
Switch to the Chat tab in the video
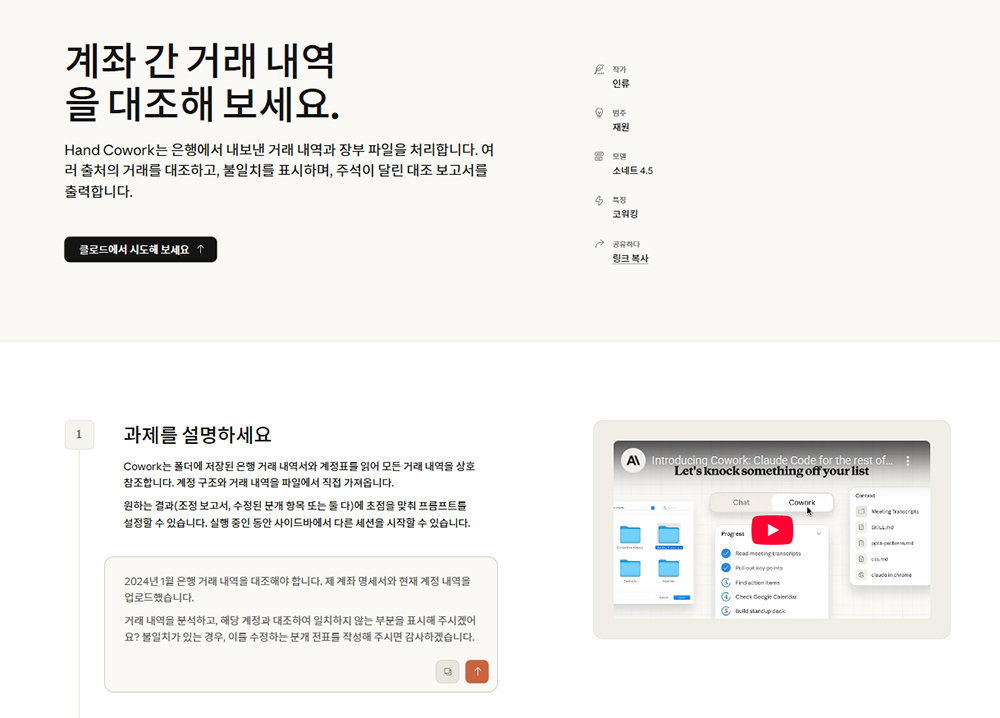(741, 502)
